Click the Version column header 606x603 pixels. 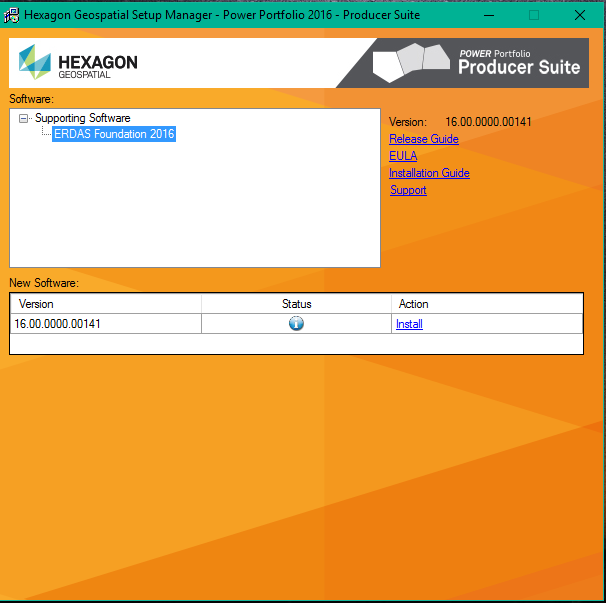tap(106, 304)
